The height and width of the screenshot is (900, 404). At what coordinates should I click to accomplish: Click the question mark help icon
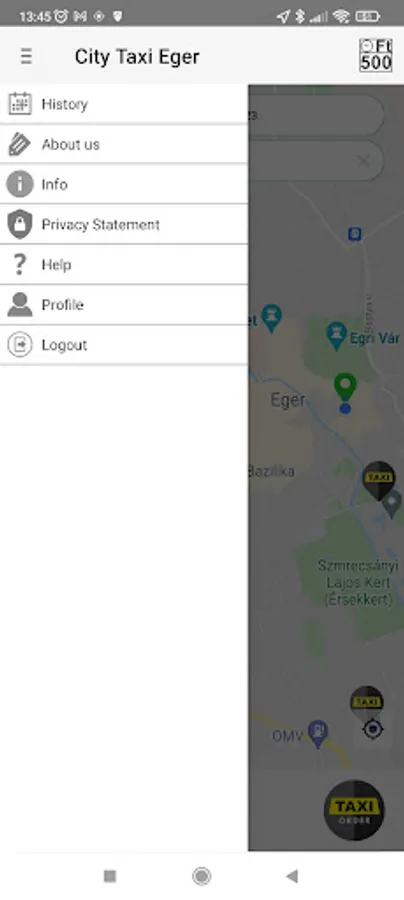tap(20, 265)
